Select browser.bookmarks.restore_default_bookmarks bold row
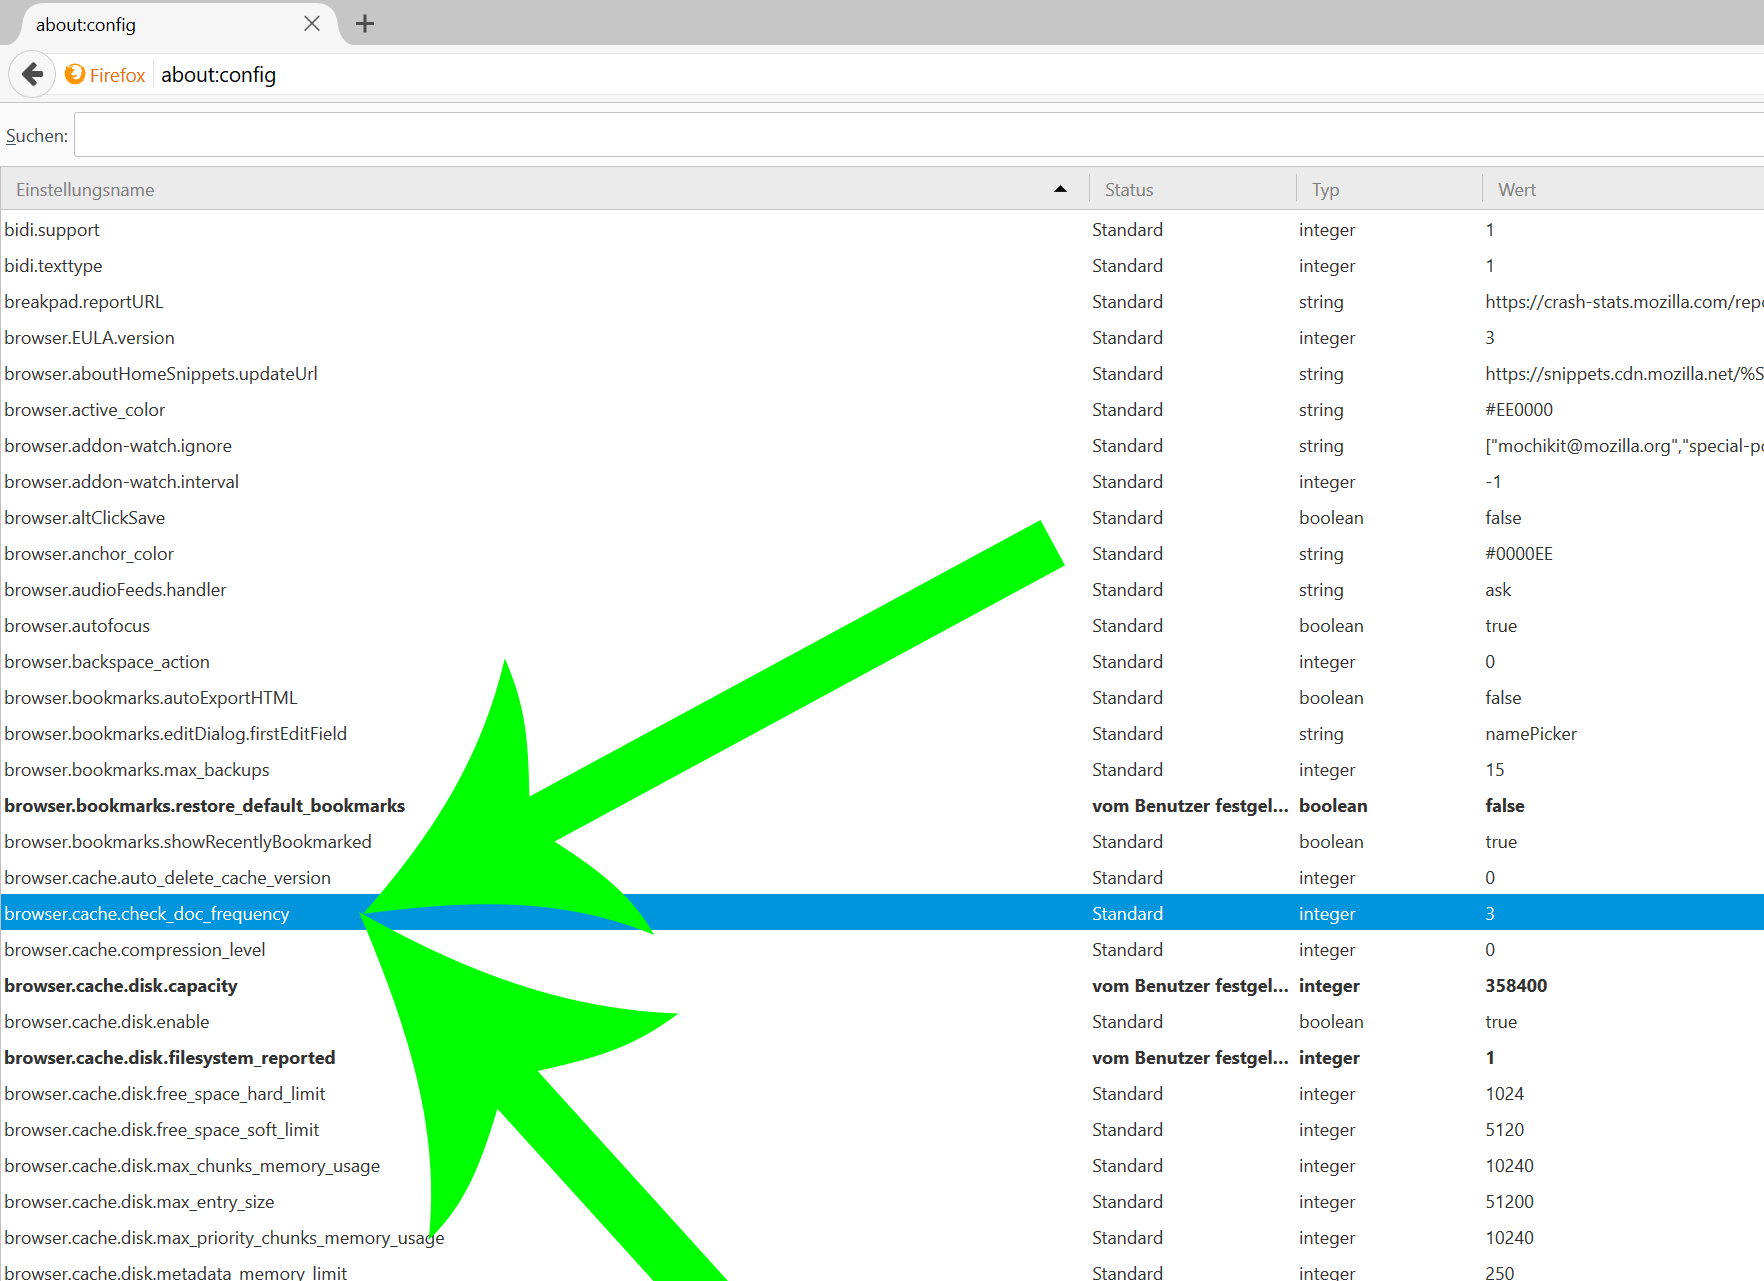Screen dimensions: 1764x1281 point(204,806)
